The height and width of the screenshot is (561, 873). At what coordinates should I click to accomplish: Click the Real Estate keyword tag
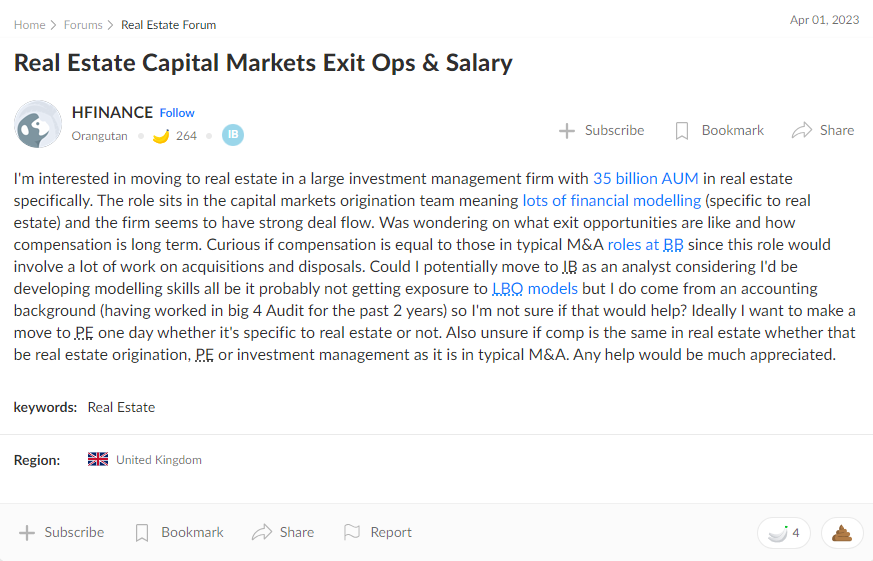(121, 407)
